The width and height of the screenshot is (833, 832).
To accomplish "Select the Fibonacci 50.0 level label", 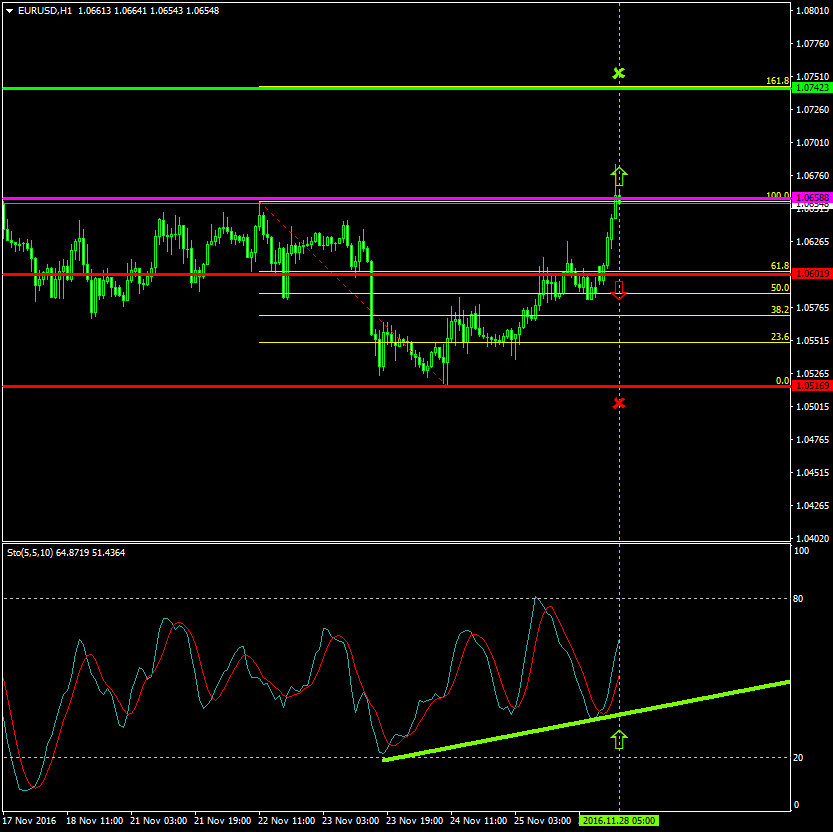I will pyautogui.click(x=780, y=288).
